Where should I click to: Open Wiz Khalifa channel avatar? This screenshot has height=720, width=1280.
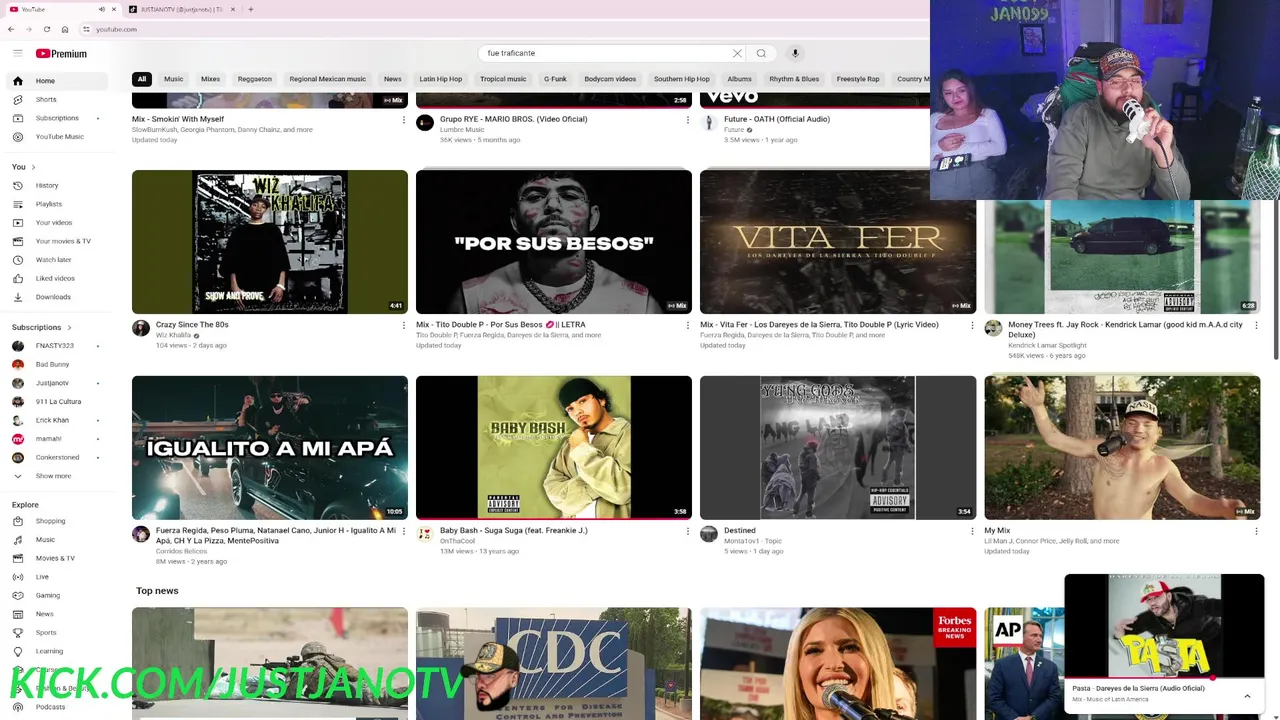(x=141, y=328)
